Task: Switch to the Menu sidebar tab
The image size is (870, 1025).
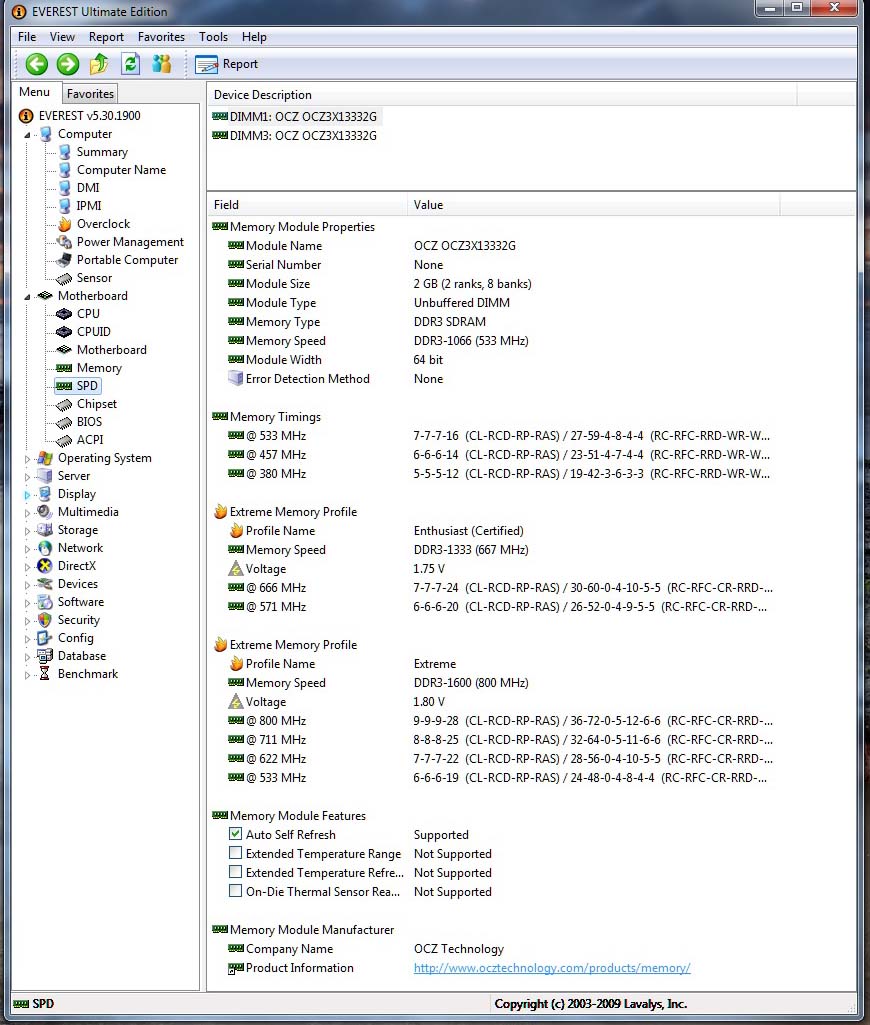Action: coord(35,92)
